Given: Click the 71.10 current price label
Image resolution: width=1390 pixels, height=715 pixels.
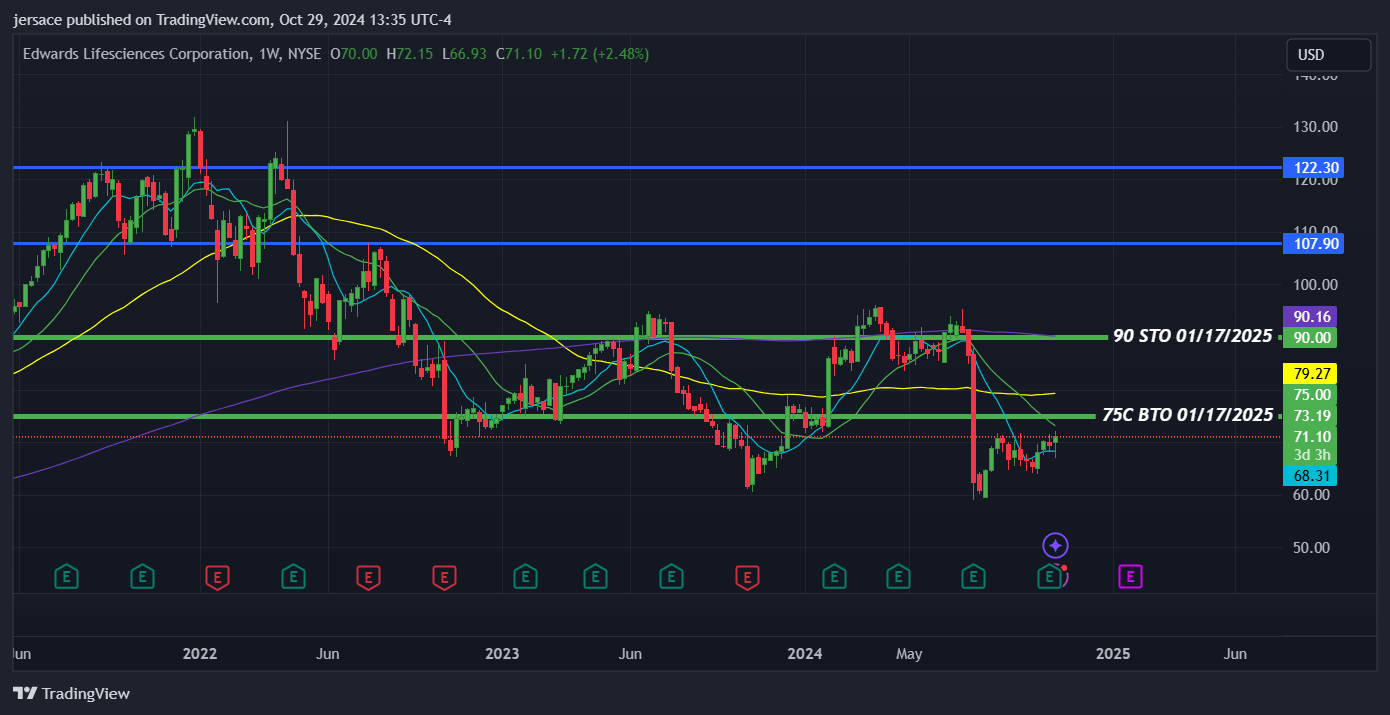Looking at the screenshot, I should [x=1309, y=437].
